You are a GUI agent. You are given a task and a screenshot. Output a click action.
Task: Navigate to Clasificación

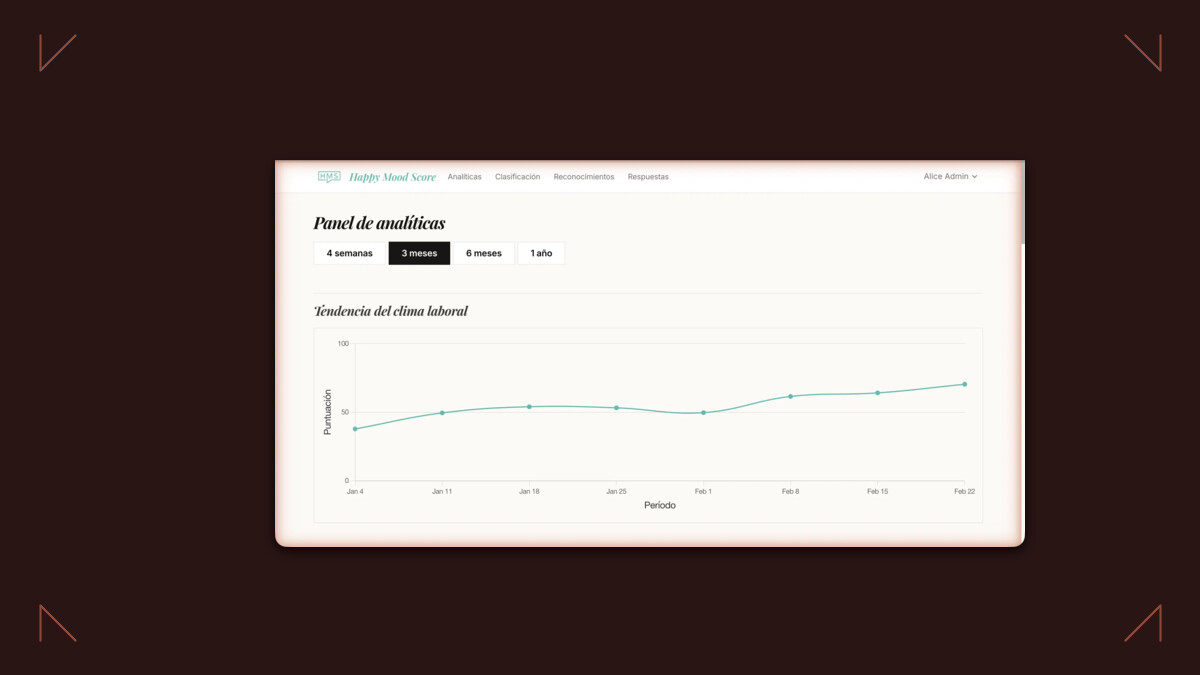pyautogui.click(x=517, y=176)
